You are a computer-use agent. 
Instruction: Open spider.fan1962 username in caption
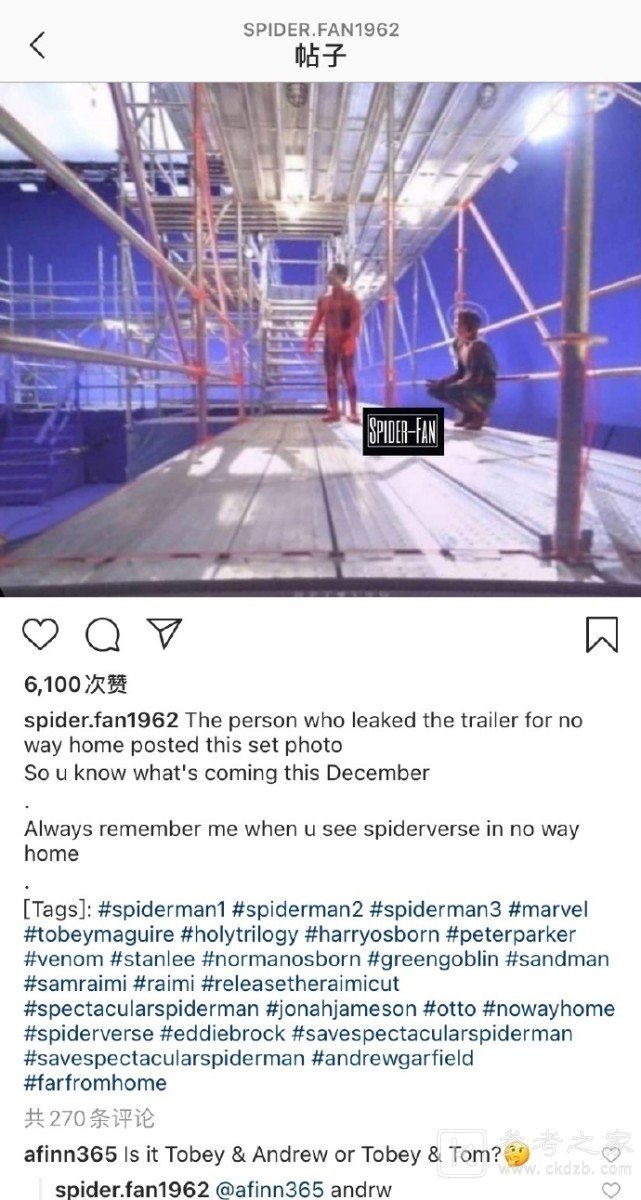101,720
